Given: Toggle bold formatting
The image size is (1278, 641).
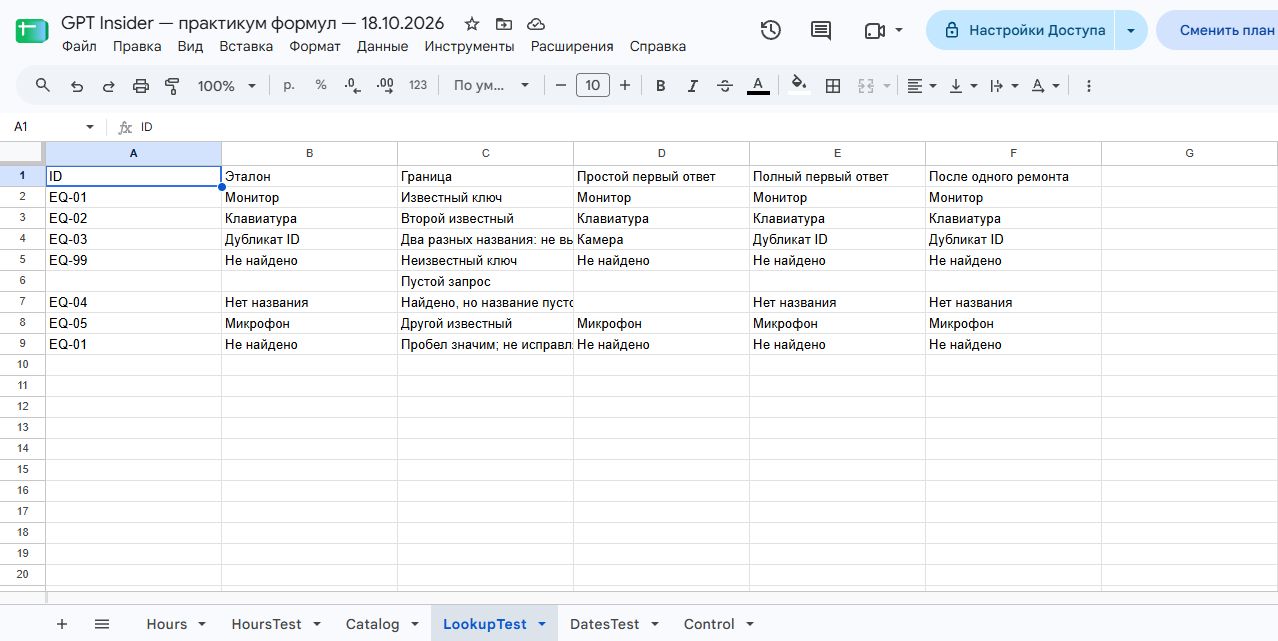Looking at the screenshot, I should 661,86.
